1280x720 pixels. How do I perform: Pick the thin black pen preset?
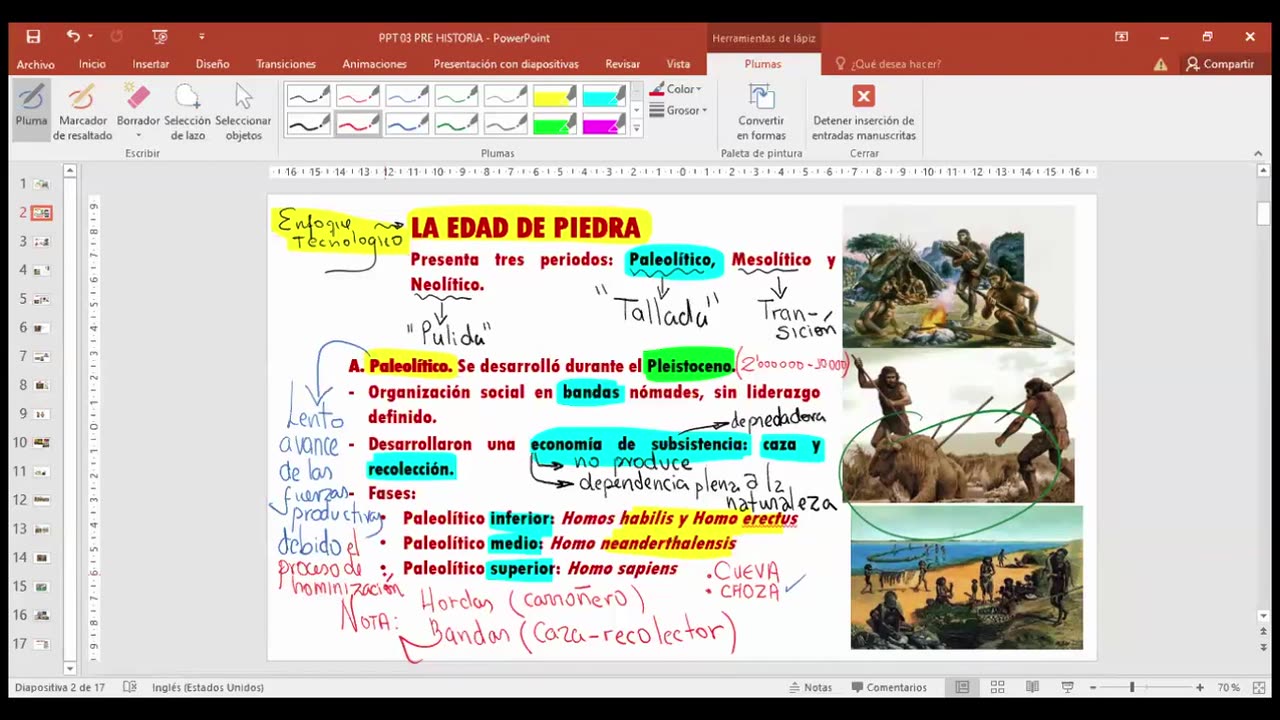click(x=308, y=96)
